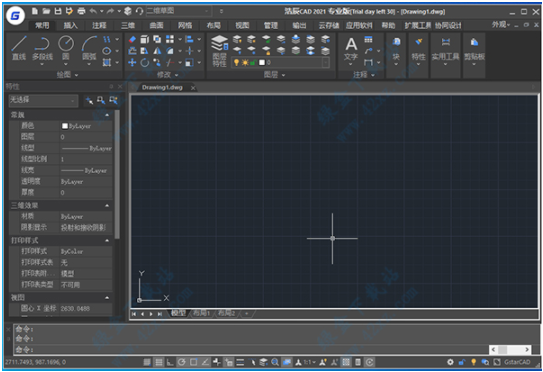Click the Rotate tool icon

(x=144, y=62)
